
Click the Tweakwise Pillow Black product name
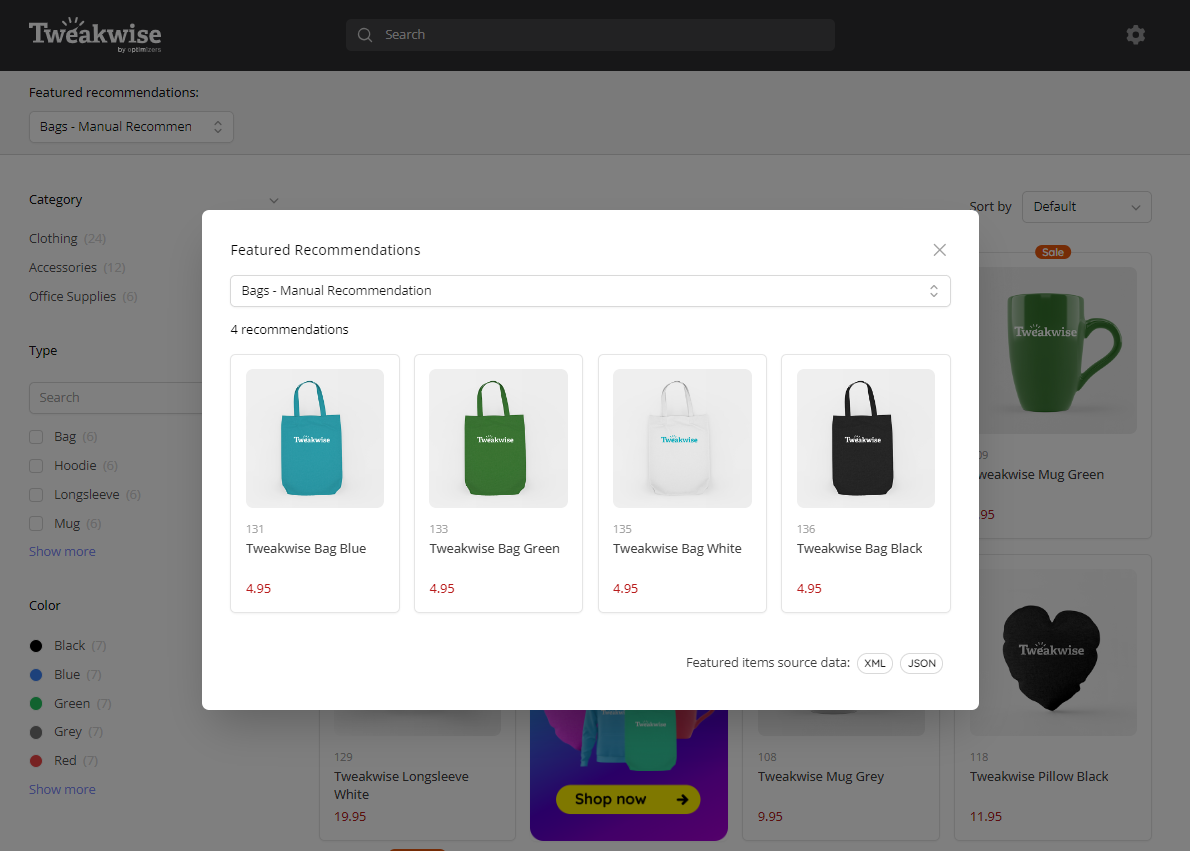pyautogui.click(x=1039, y=777)
